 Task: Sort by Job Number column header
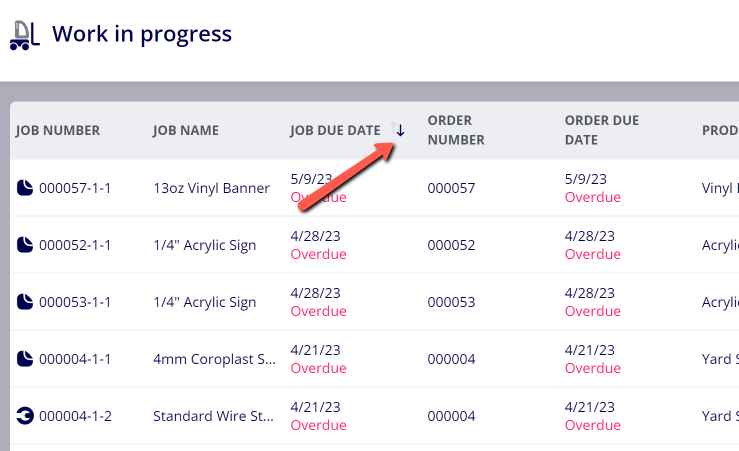[x=57, y=131]
